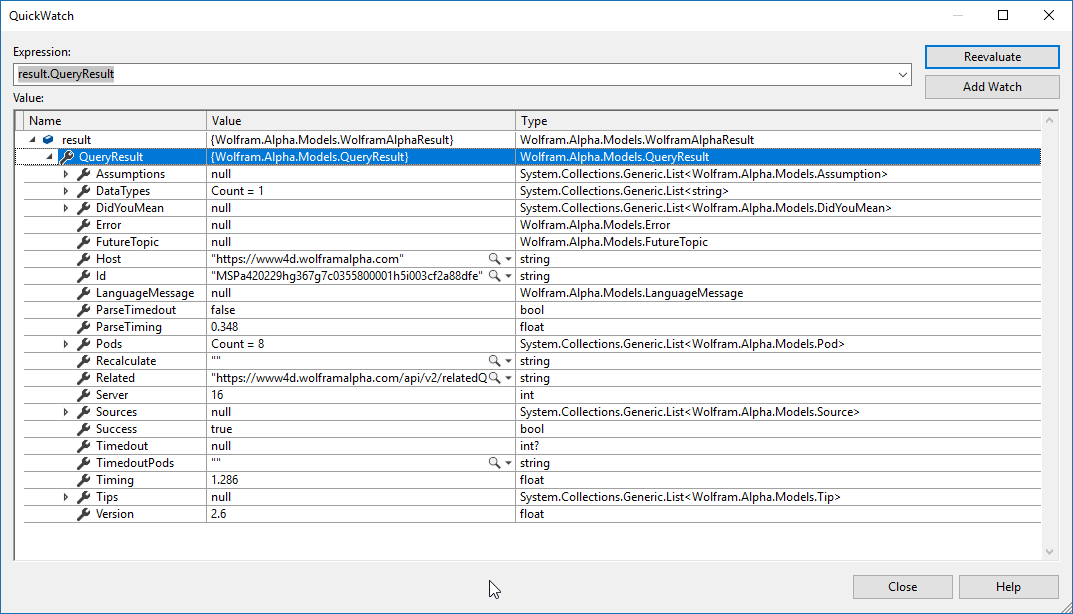The height and width of the screenshot is (614, 1073).
Task: Click the wrench icon beside Success
Action: 83,429
